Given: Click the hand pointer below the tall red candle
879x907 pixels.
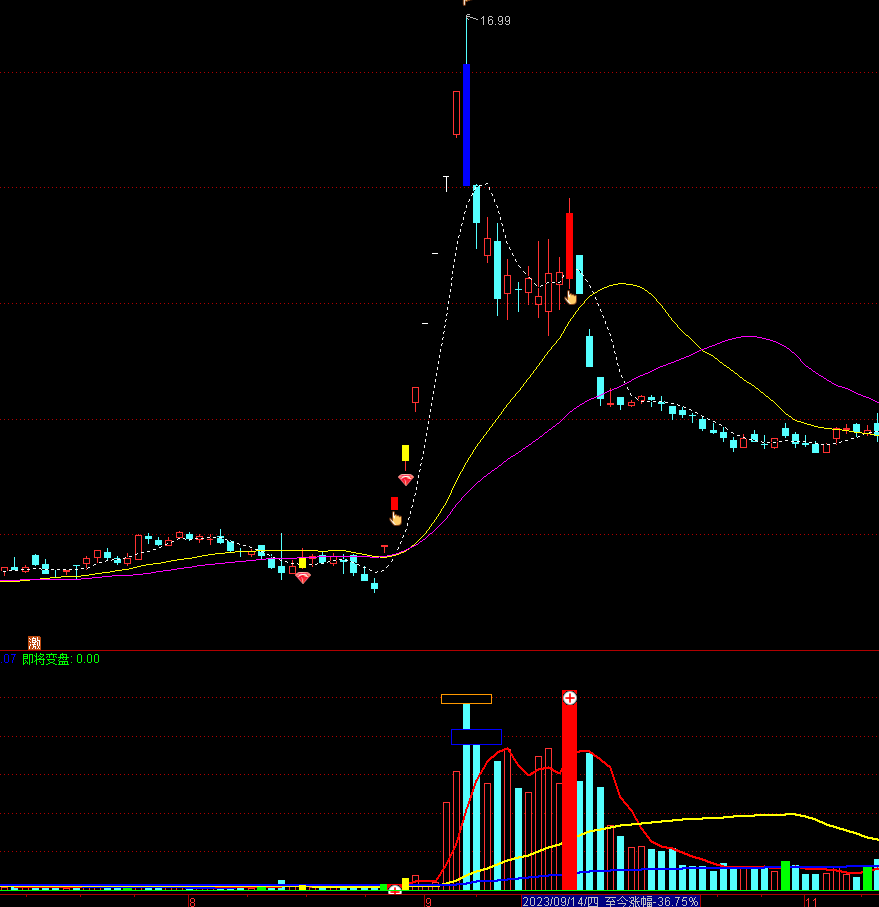Looking at the screenshot, I should tap(571, 297).
